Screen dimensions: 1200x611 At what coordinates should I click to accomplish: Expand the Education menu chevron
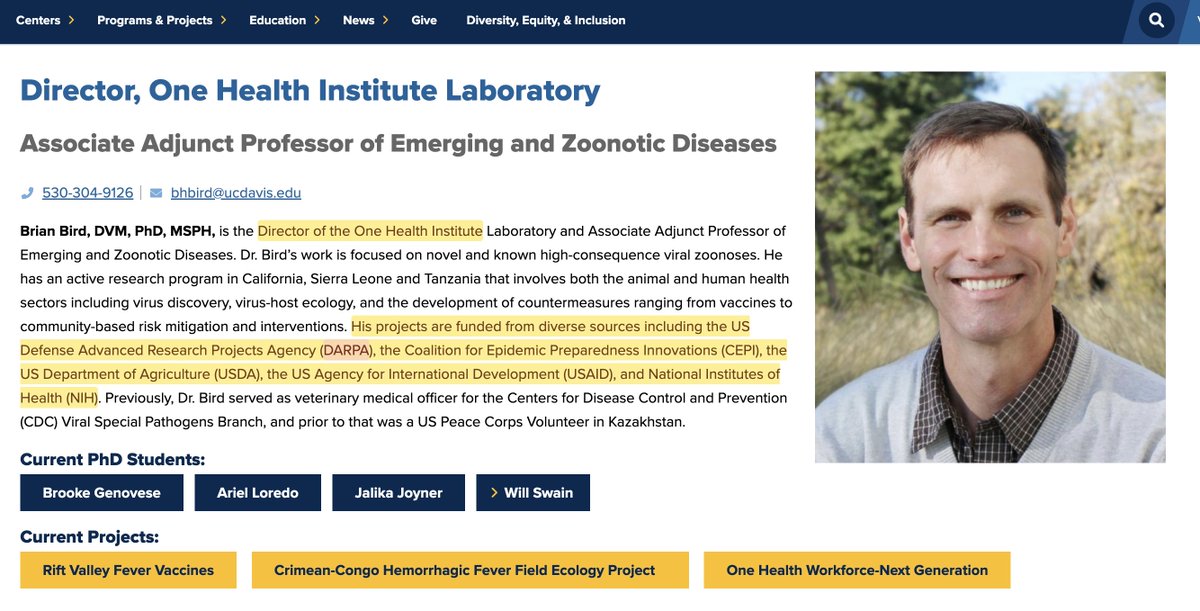[x=317, y=20]
